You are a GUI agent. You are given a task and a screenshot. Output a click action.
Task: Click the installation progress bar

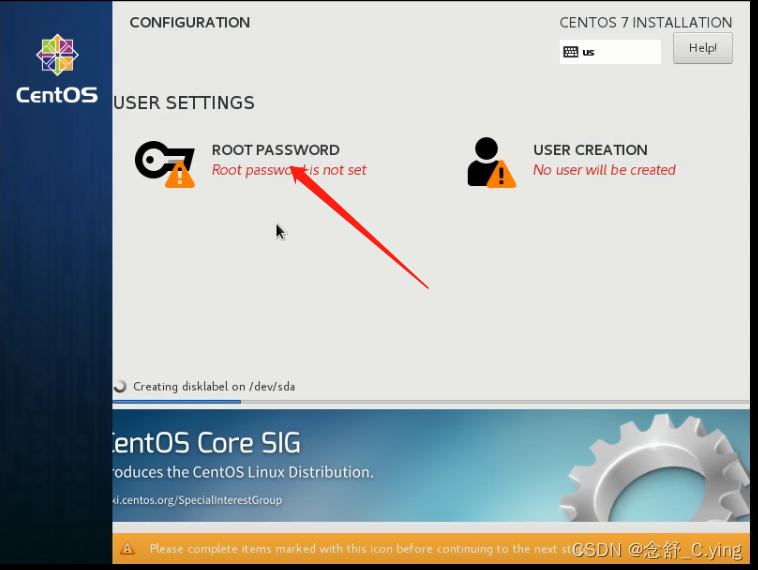[x=431, y=401]
